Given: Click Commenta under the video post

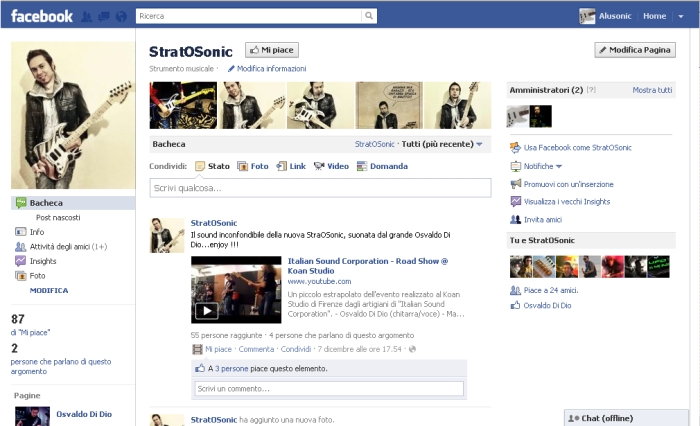Looking at the screenshot, I should click(256, 349).
